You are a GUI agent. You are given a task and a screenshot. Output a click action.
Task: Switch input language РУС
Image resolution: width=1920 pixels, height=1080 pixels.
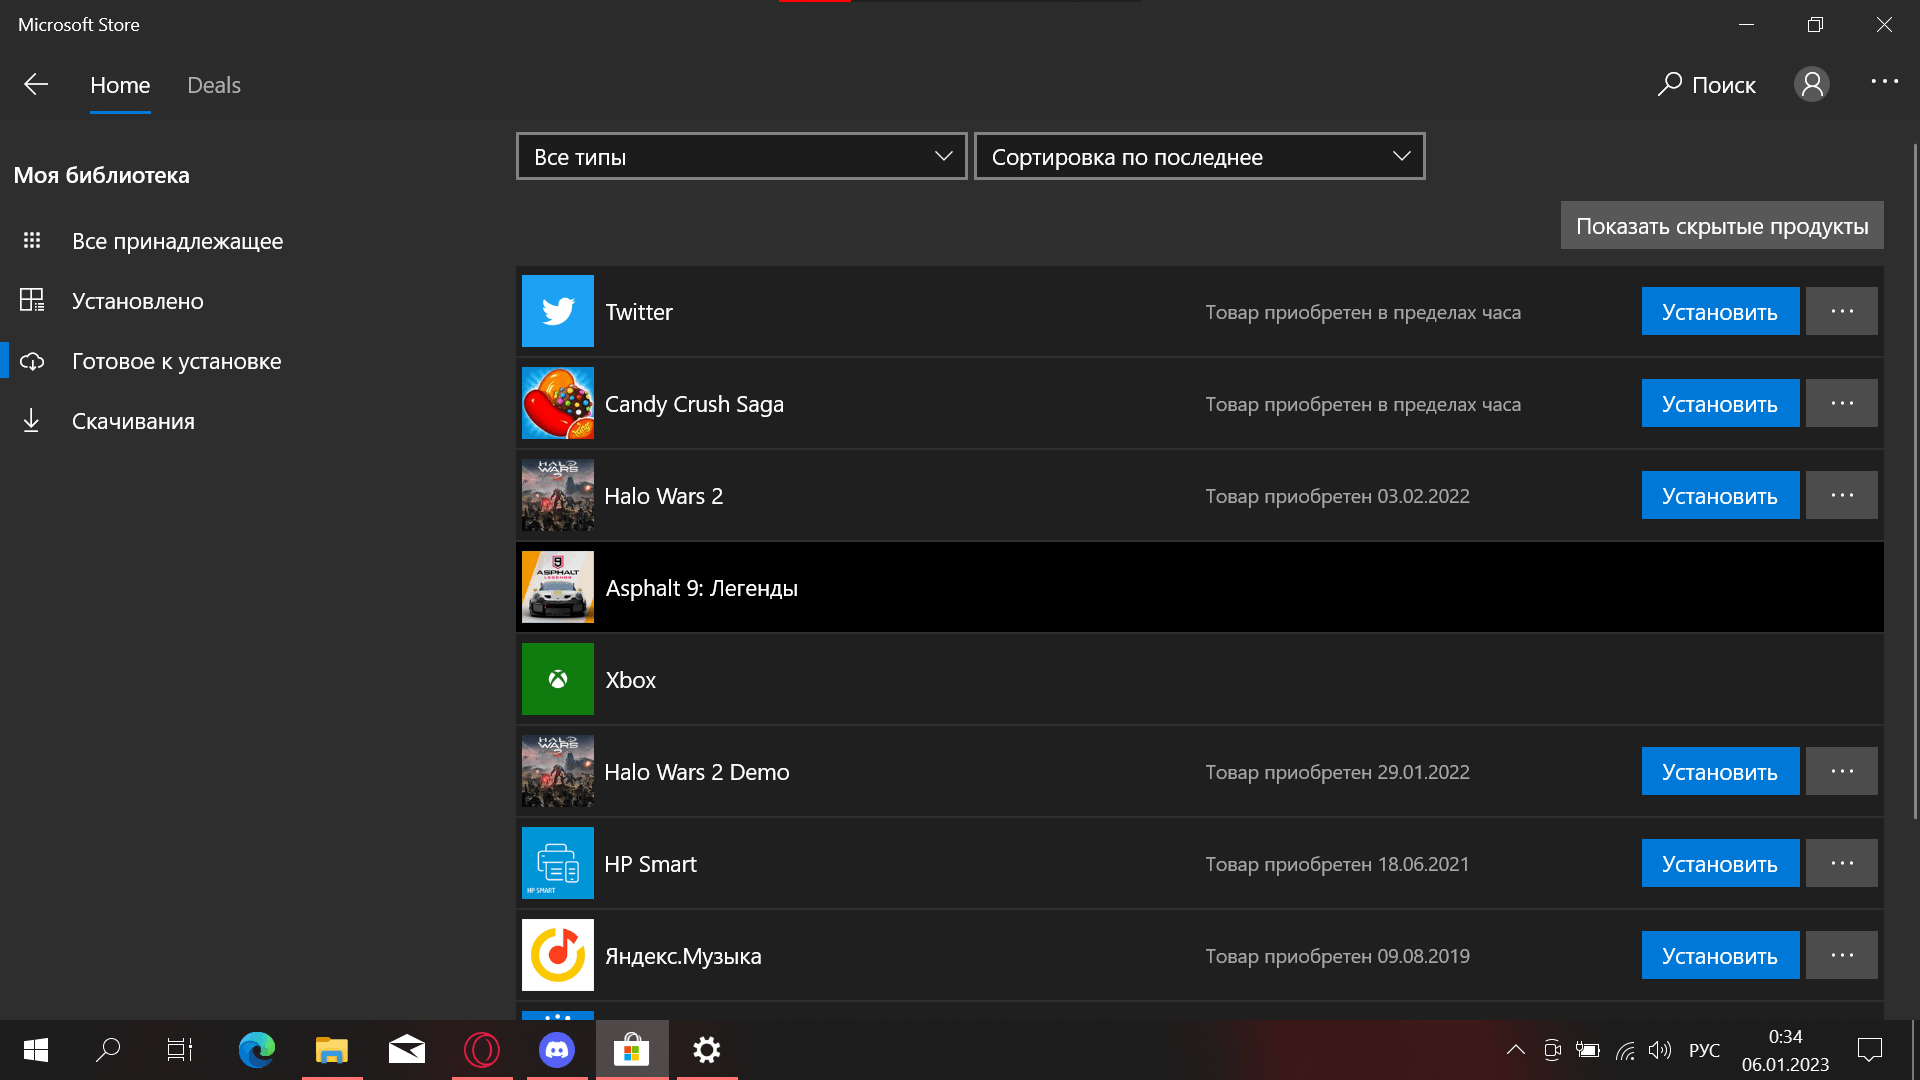click(1704, 1050)
